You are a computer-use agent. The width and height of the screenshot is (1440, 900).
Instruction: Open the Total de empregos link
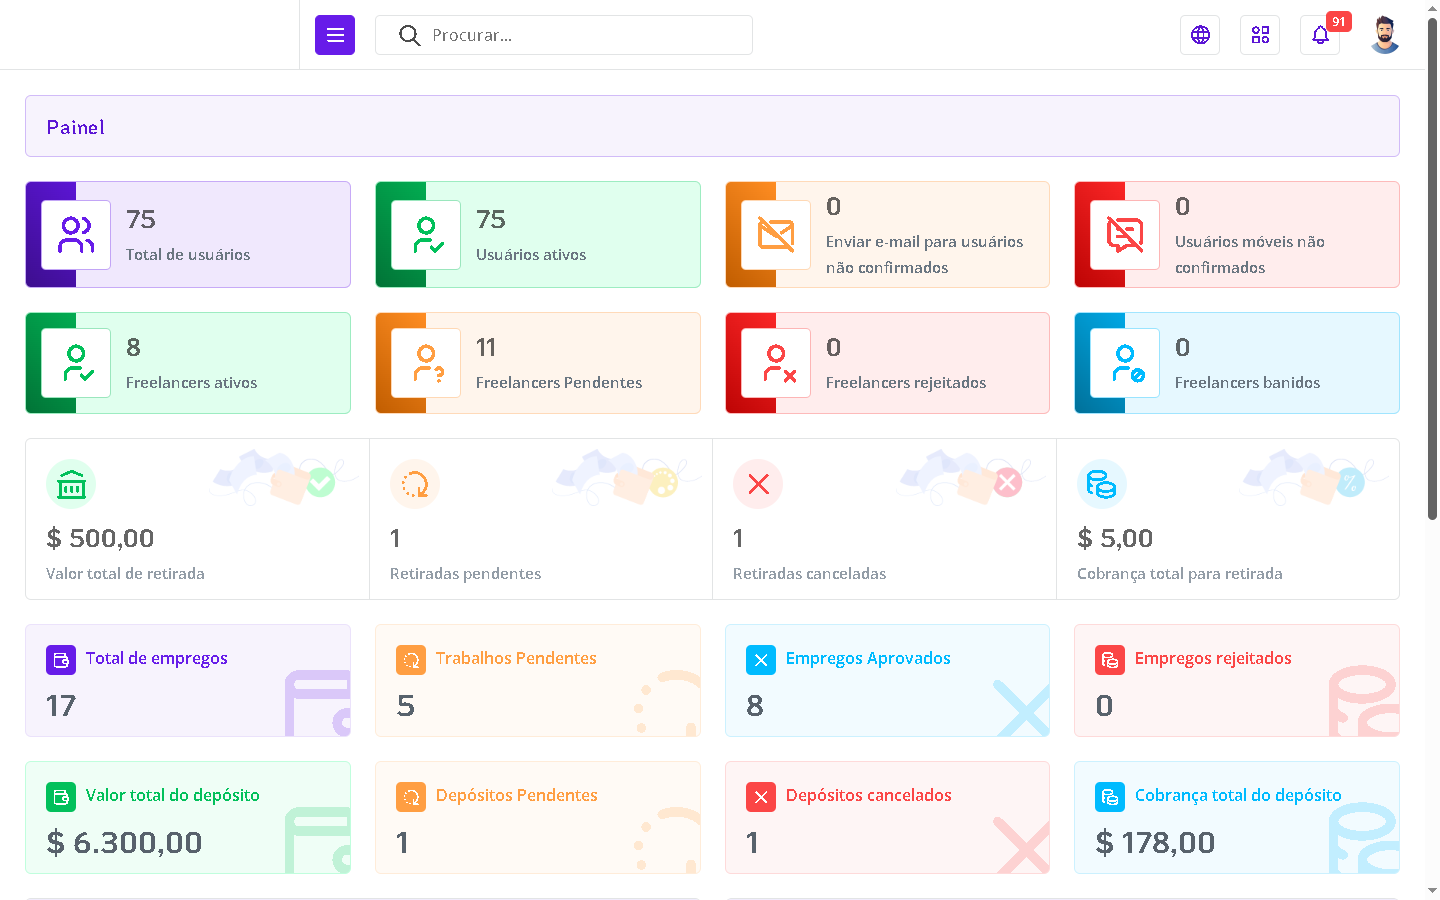(157, 658)
